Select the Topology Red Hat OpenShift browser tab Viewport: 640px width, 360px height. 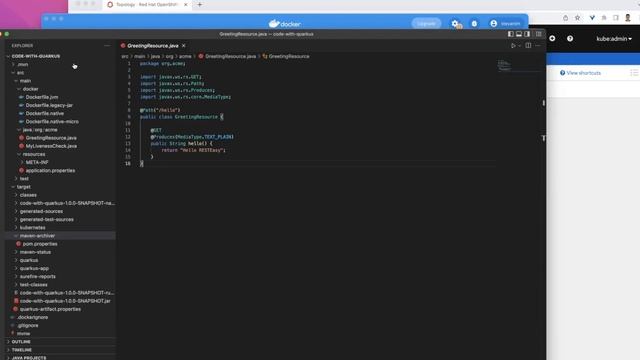click(147, 4)
